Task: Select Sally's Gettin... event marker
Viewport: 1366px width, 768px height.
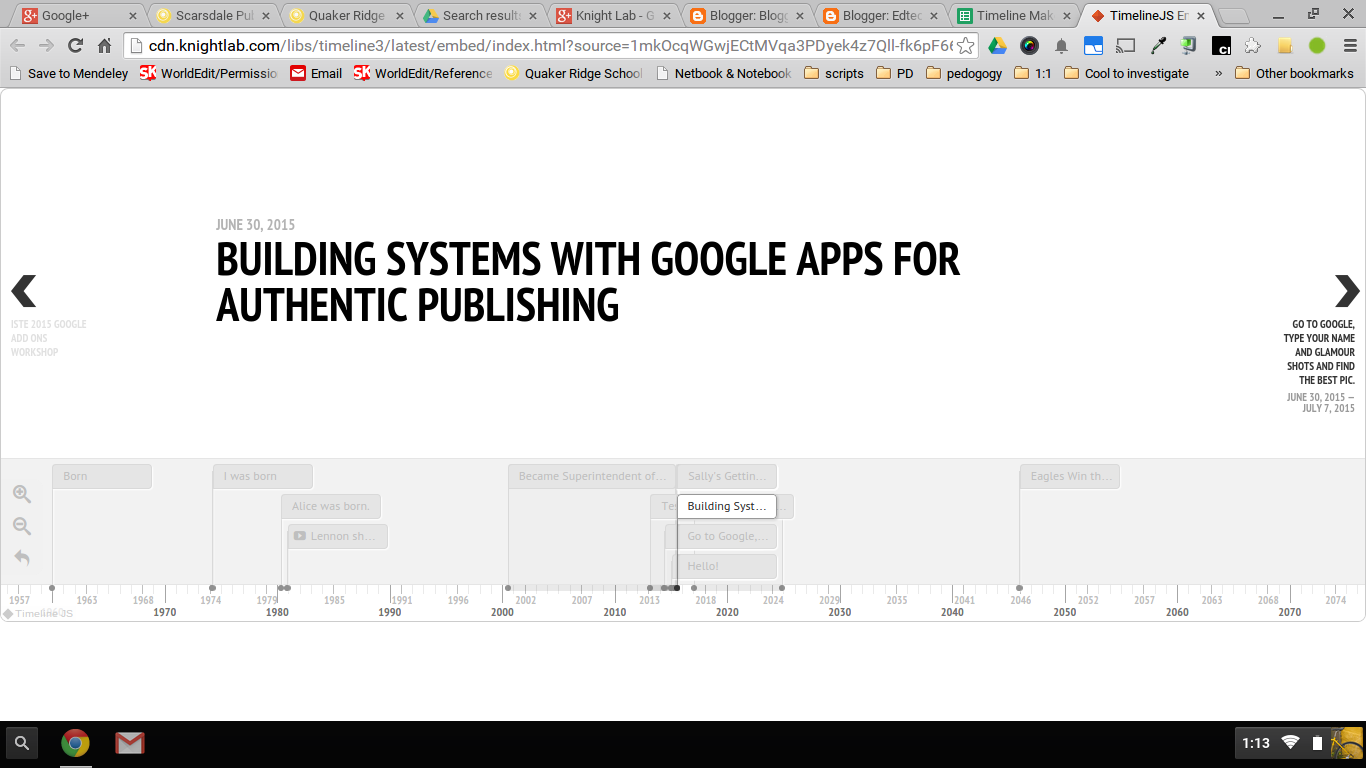Action: coord(727,476)
